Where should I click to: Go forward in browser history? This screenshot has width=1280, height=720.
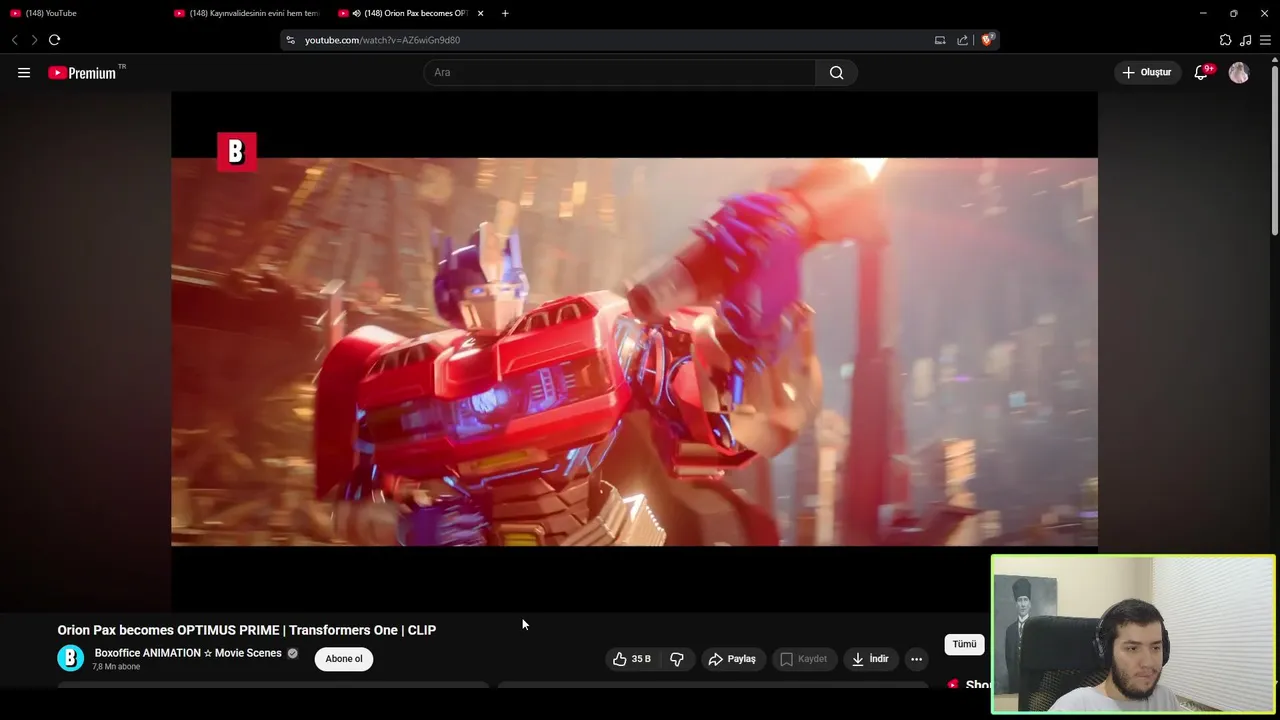pos(34,40)
